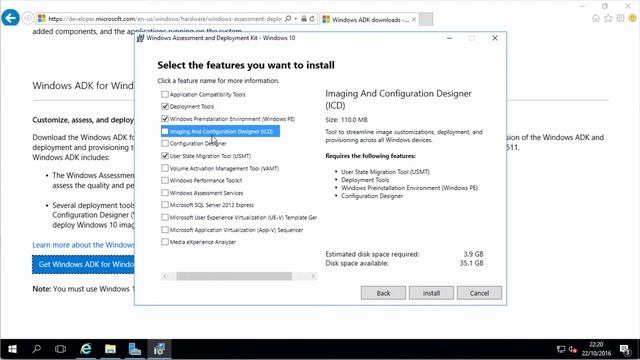Open Internet Explorer from taskbar

pos(86,349)
